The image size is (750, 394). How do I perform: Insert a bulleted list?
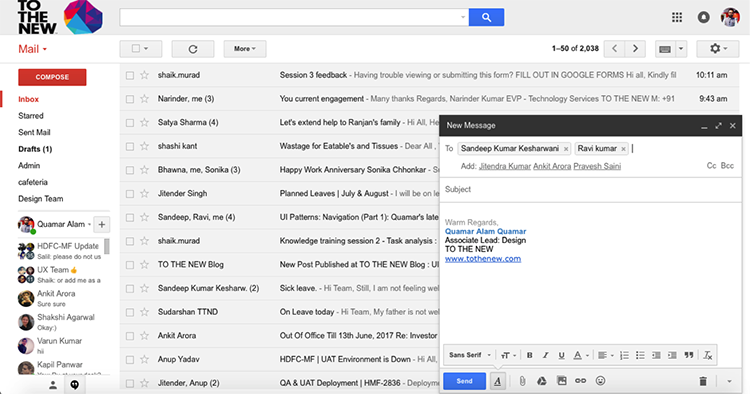[640, 355]
